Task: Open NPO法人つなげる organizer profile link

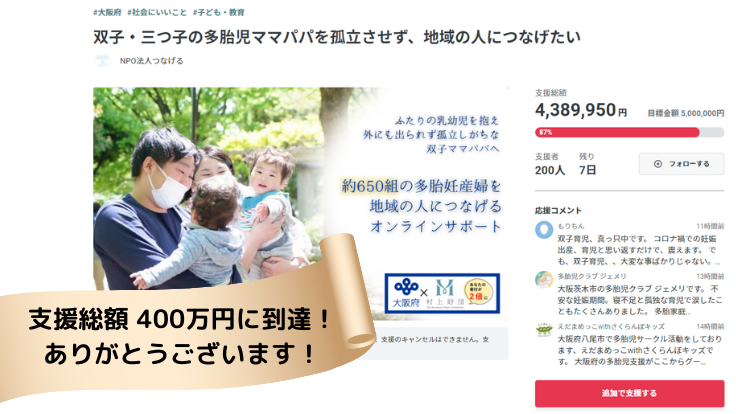Action: pos(151,61)
